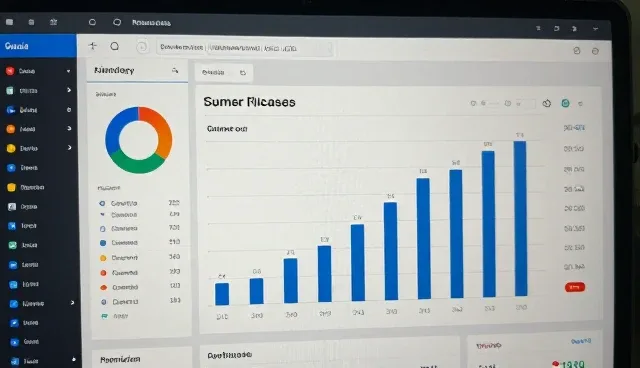Click the search circle icon beside the plus
This screenshot has width=640, height=368.
(x=115, y=47)
